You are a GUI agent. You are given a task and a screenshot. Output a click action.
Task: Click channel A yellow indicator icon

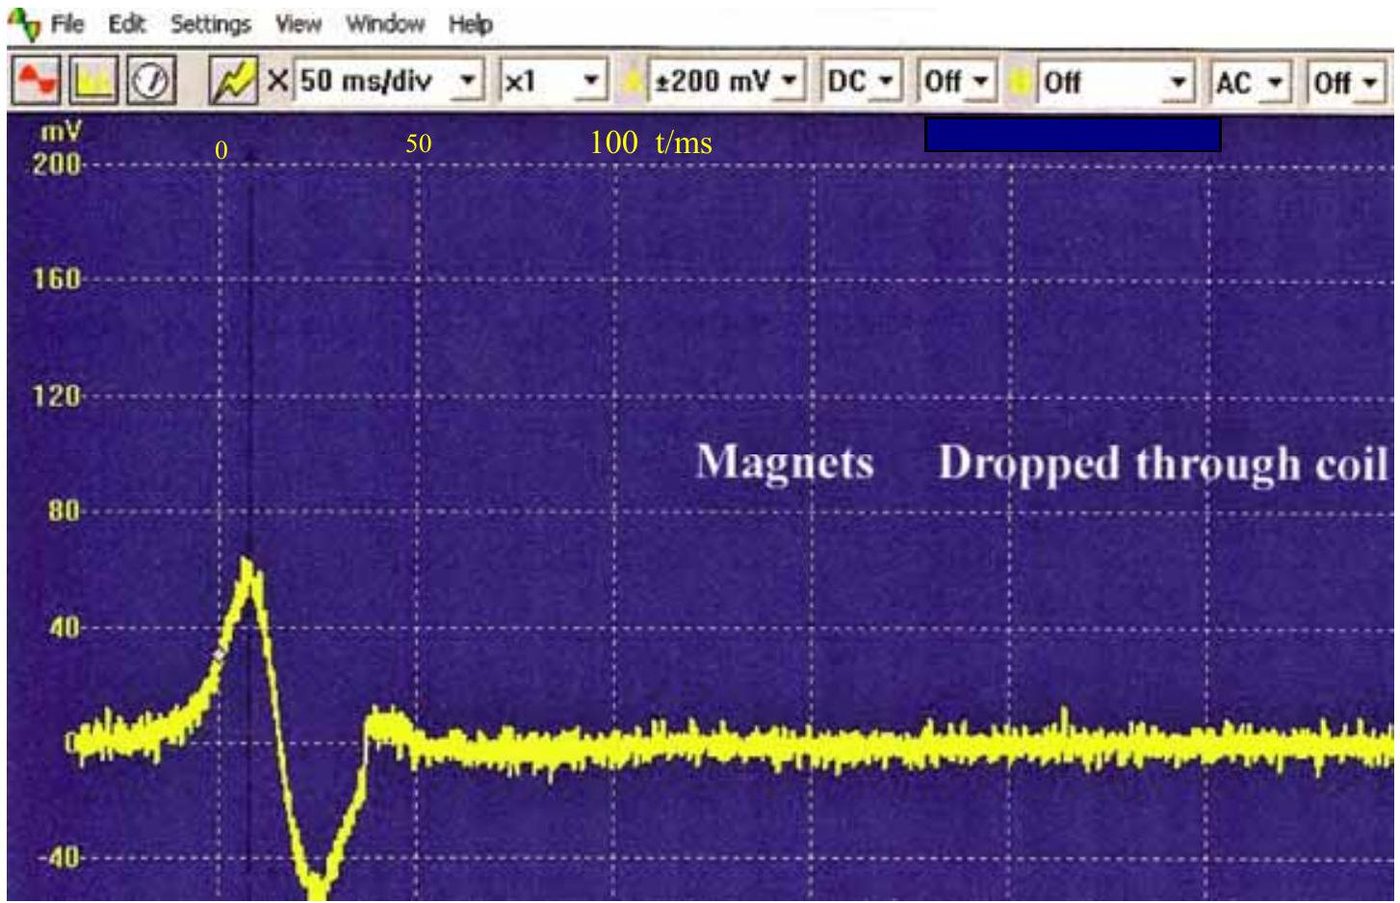tap(632, 82)
